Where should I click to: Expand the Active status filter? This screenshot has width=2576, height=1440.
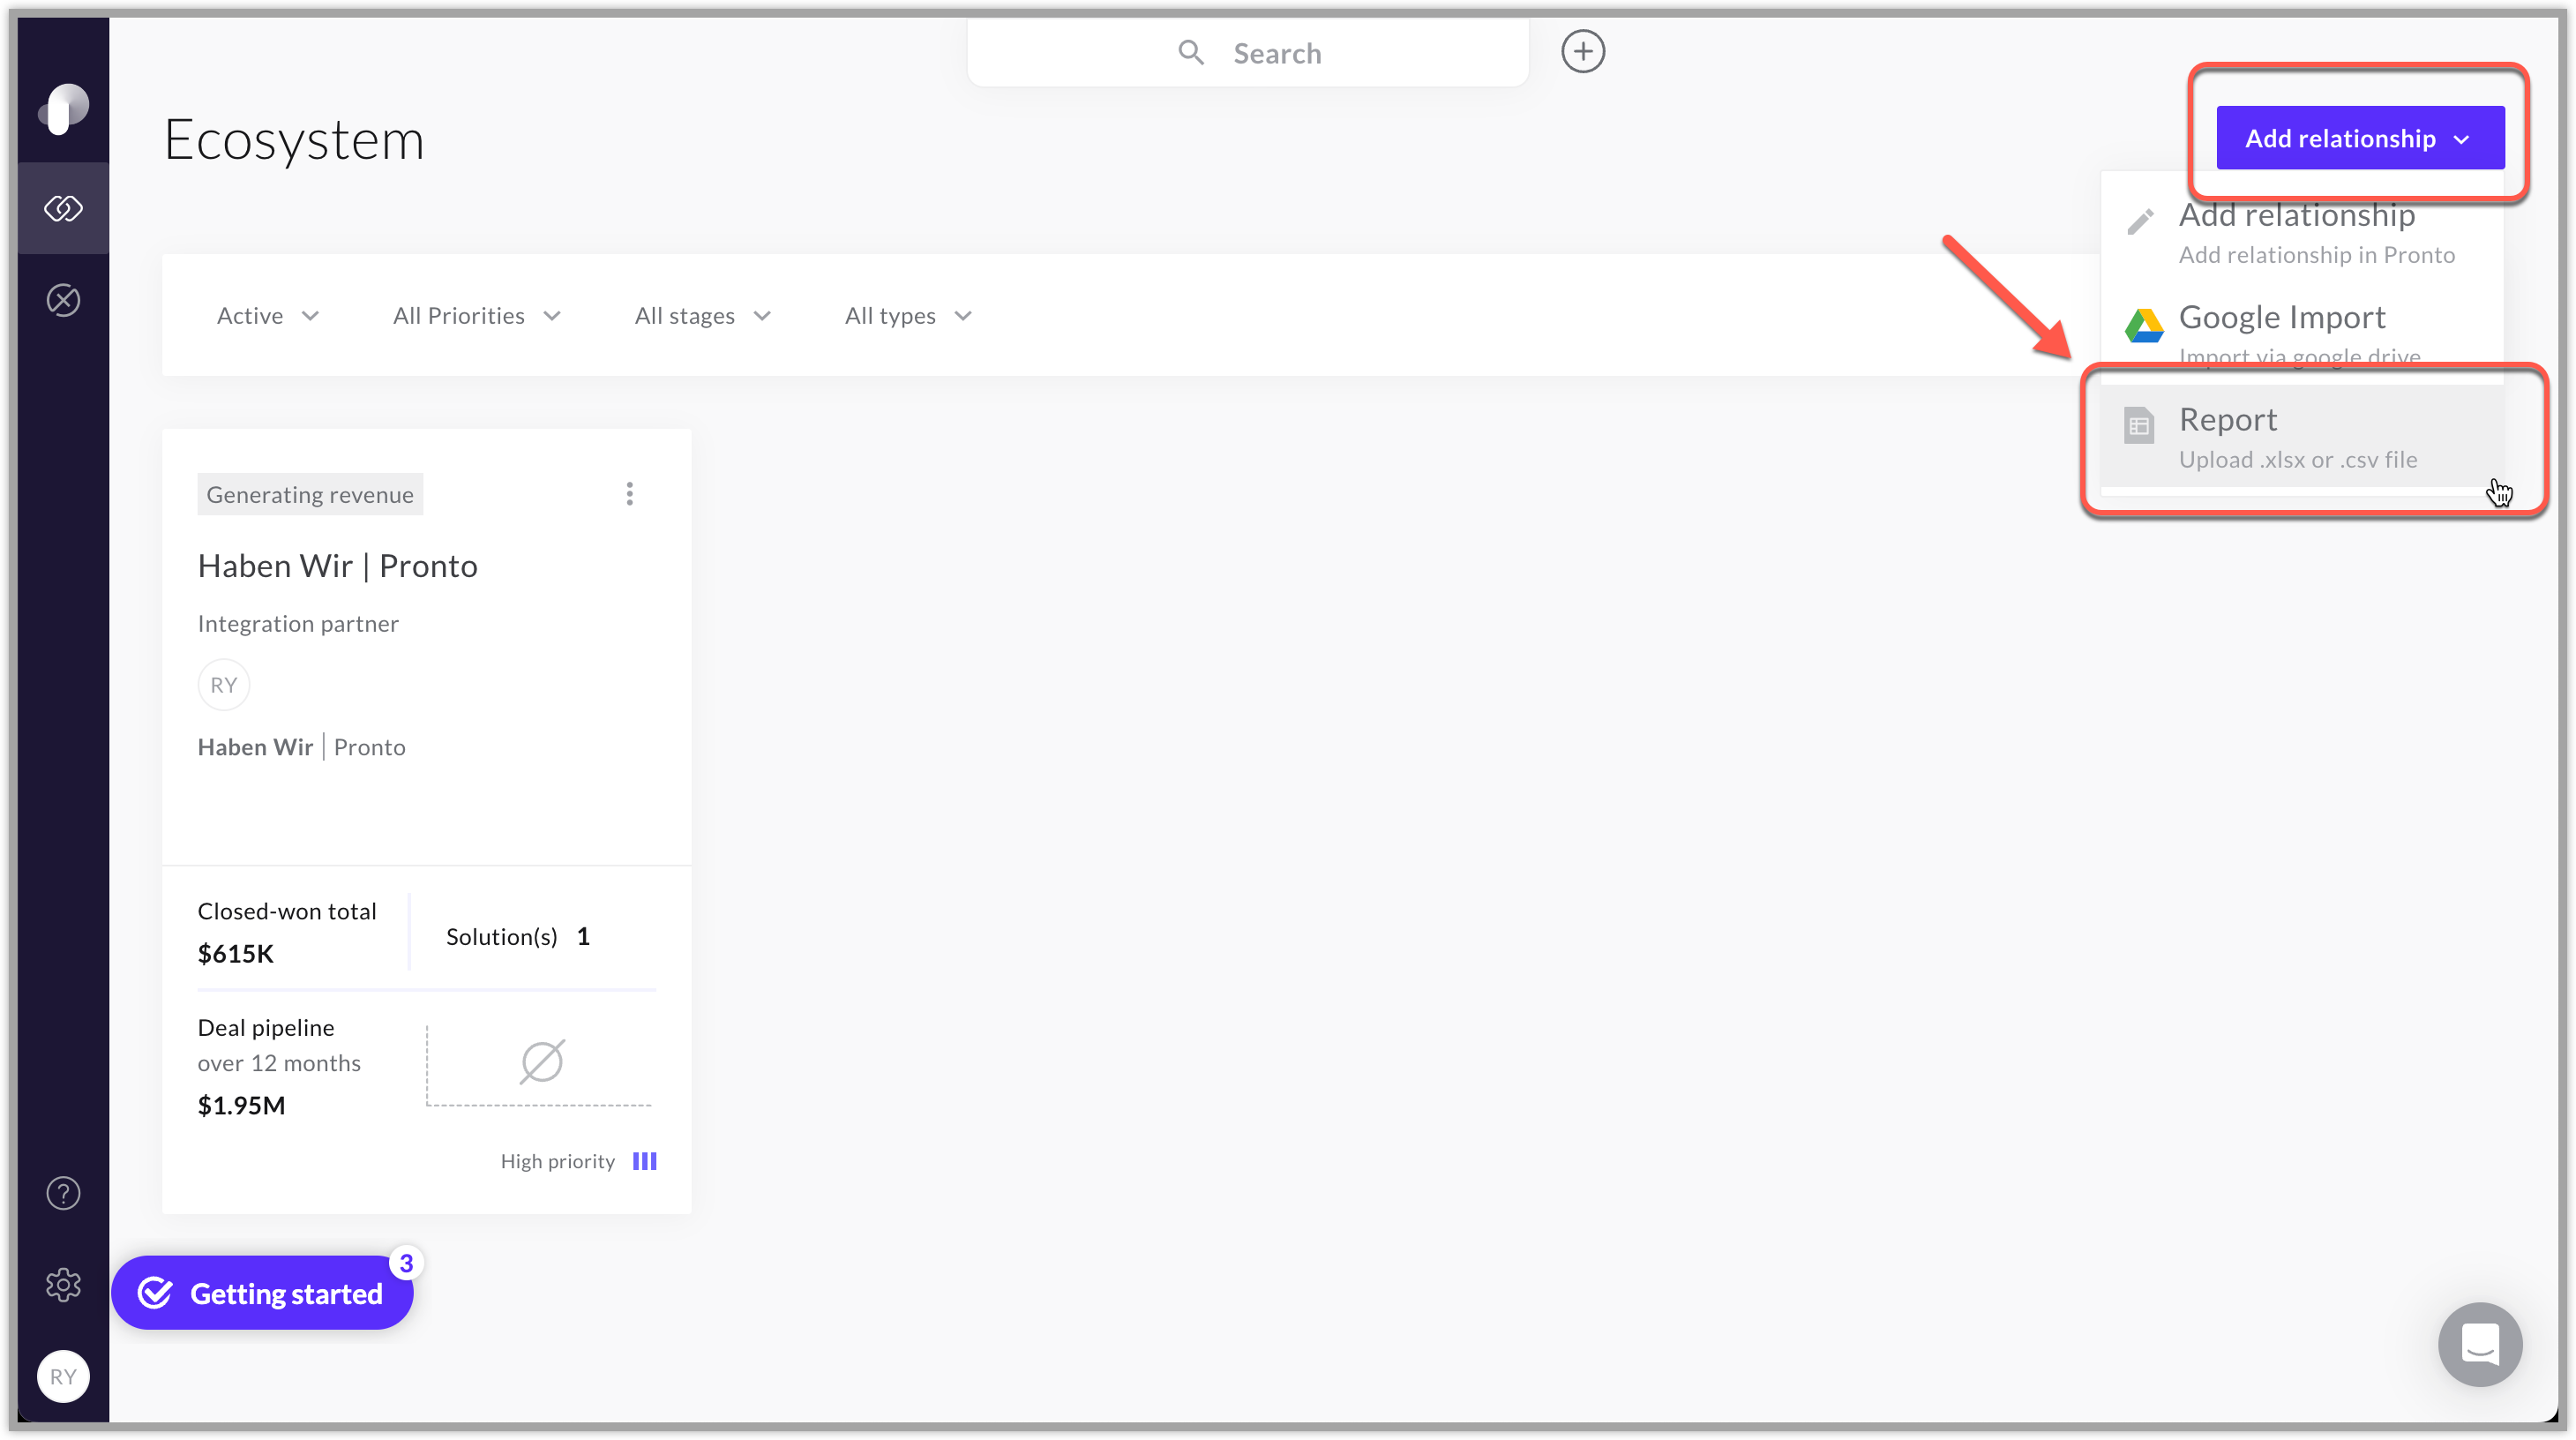click(267, 316)
